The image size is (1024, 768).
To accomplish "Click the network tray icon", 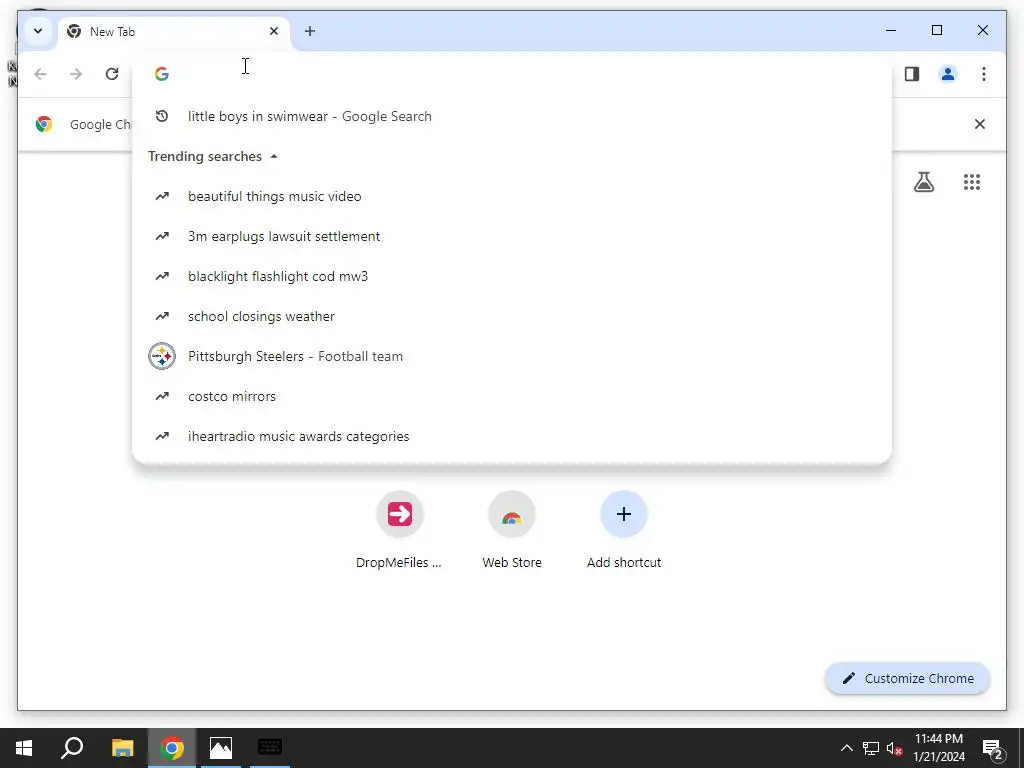I will (x=871, y=748).
